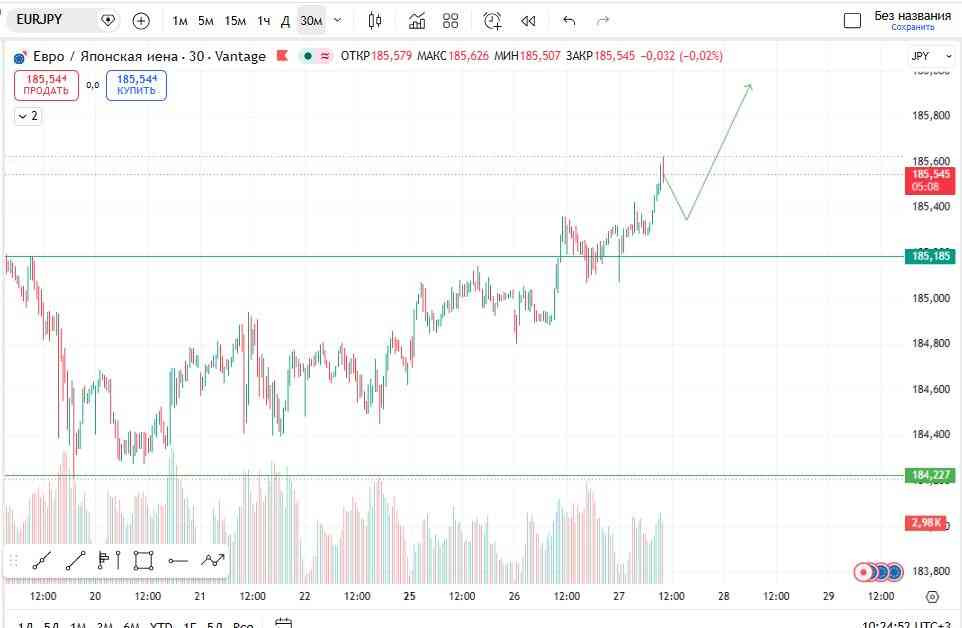This screenshot has height=628, width=962.
Task: Open the Indicators menu icon
Action: 417,21
